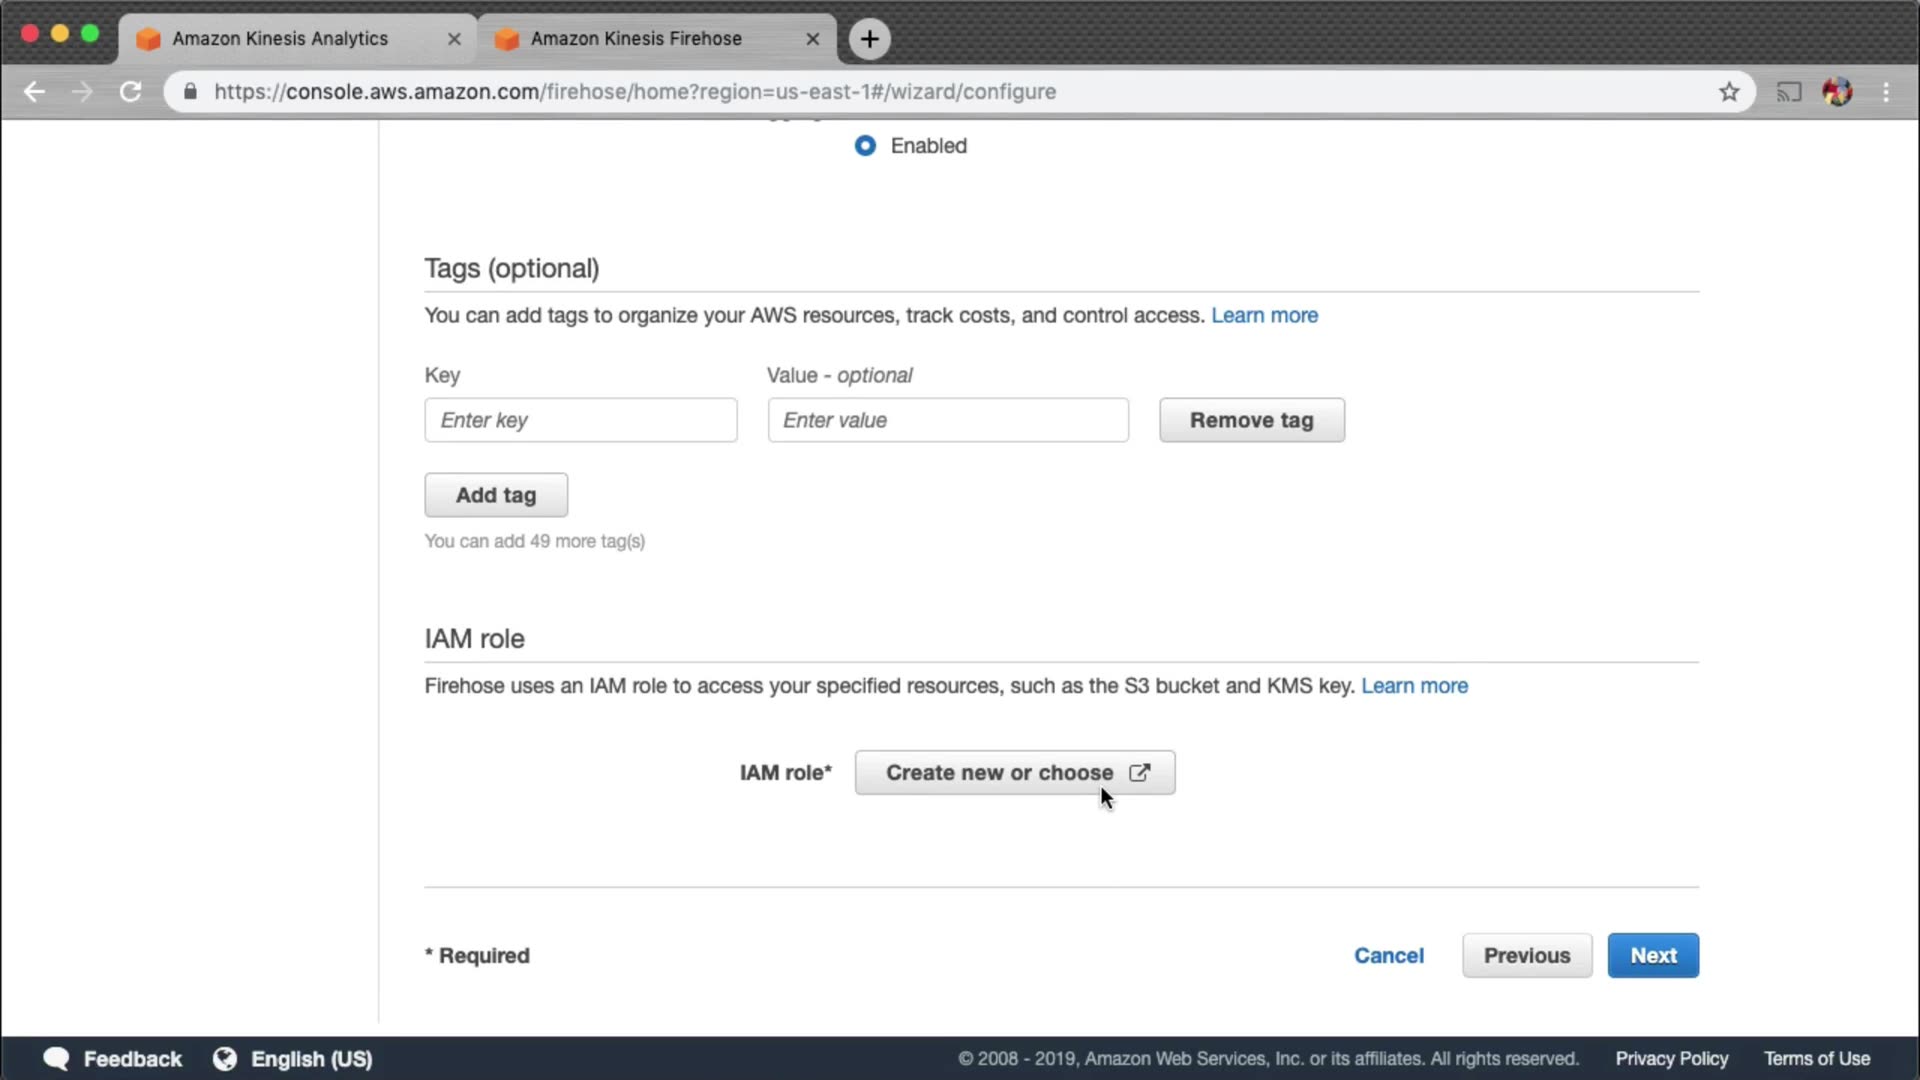Click the site lock padlock icon
This screenshot has height=1080, width=1920.
(190, 92)
